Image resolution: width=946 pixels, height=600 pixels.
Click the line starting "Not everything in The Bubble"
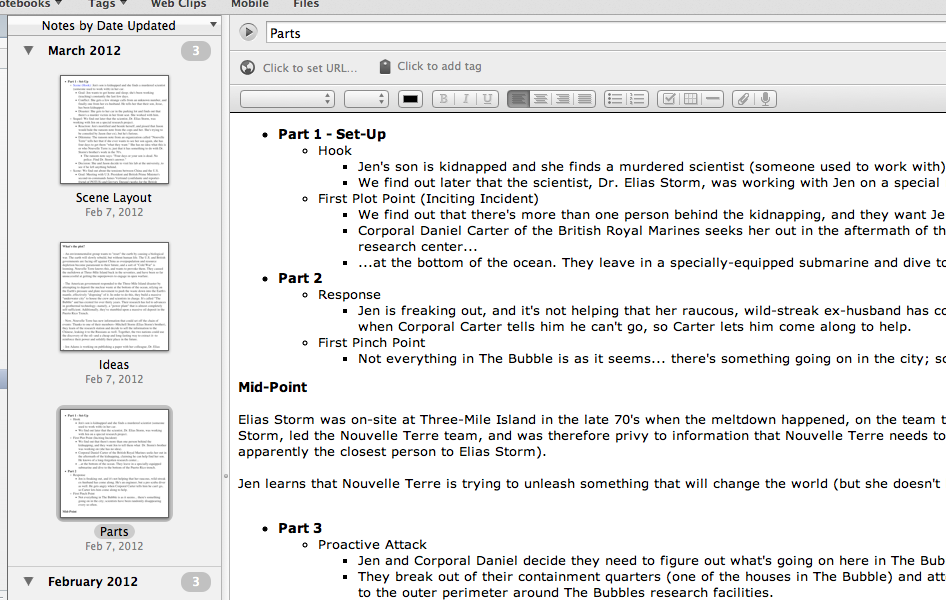tap(652, 359)
